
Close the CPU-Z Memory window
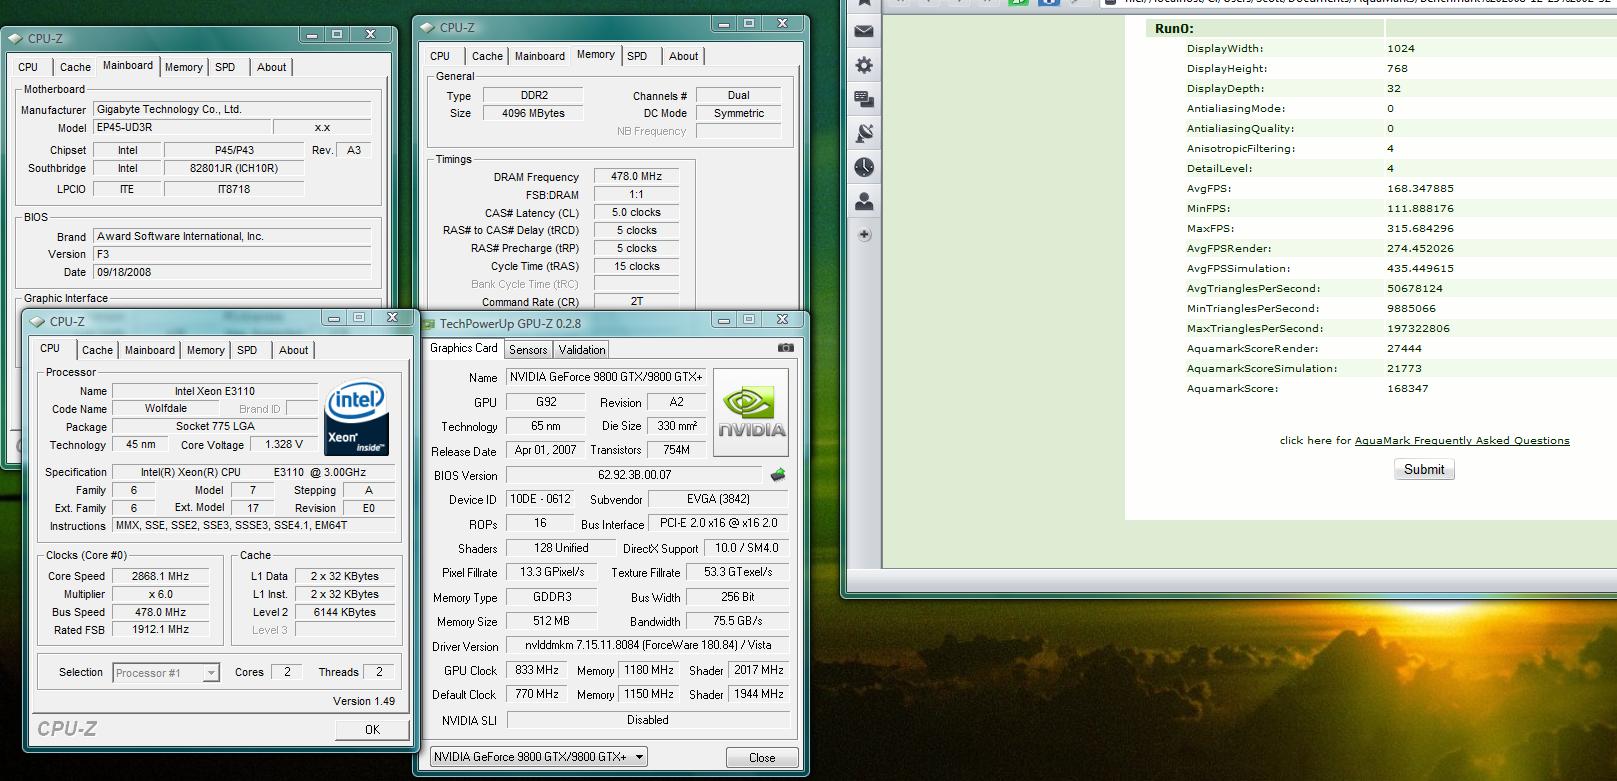pyautogui.click(x=783, y=23)
